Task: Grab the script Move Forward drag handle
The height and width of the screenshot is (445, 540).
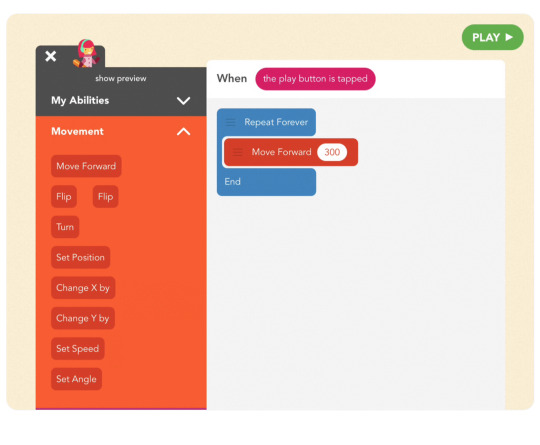Action: 238,152
